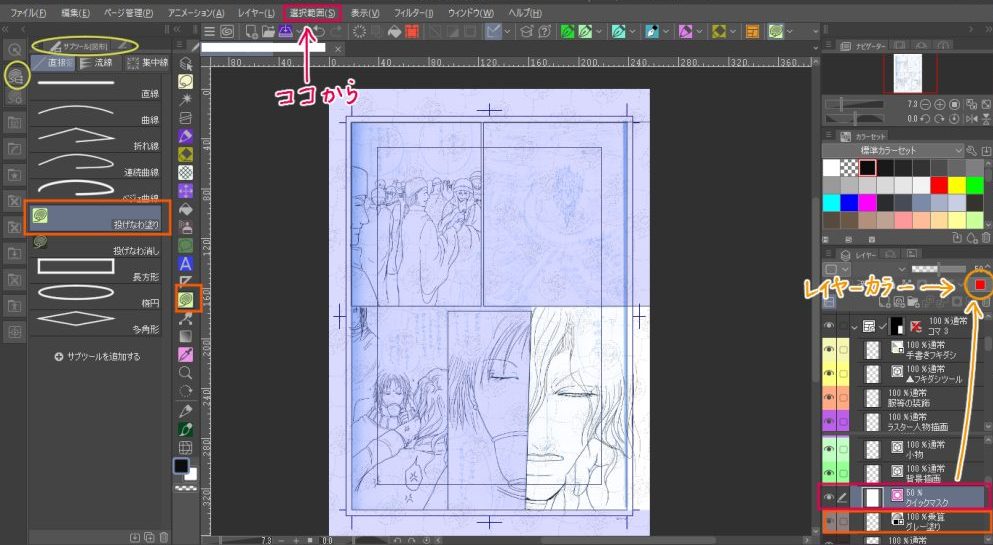Image resolution: width=993 pixels, height=545 pixels.
Task: Open the 選択範囲(S) menu
Action: (312, 13)
